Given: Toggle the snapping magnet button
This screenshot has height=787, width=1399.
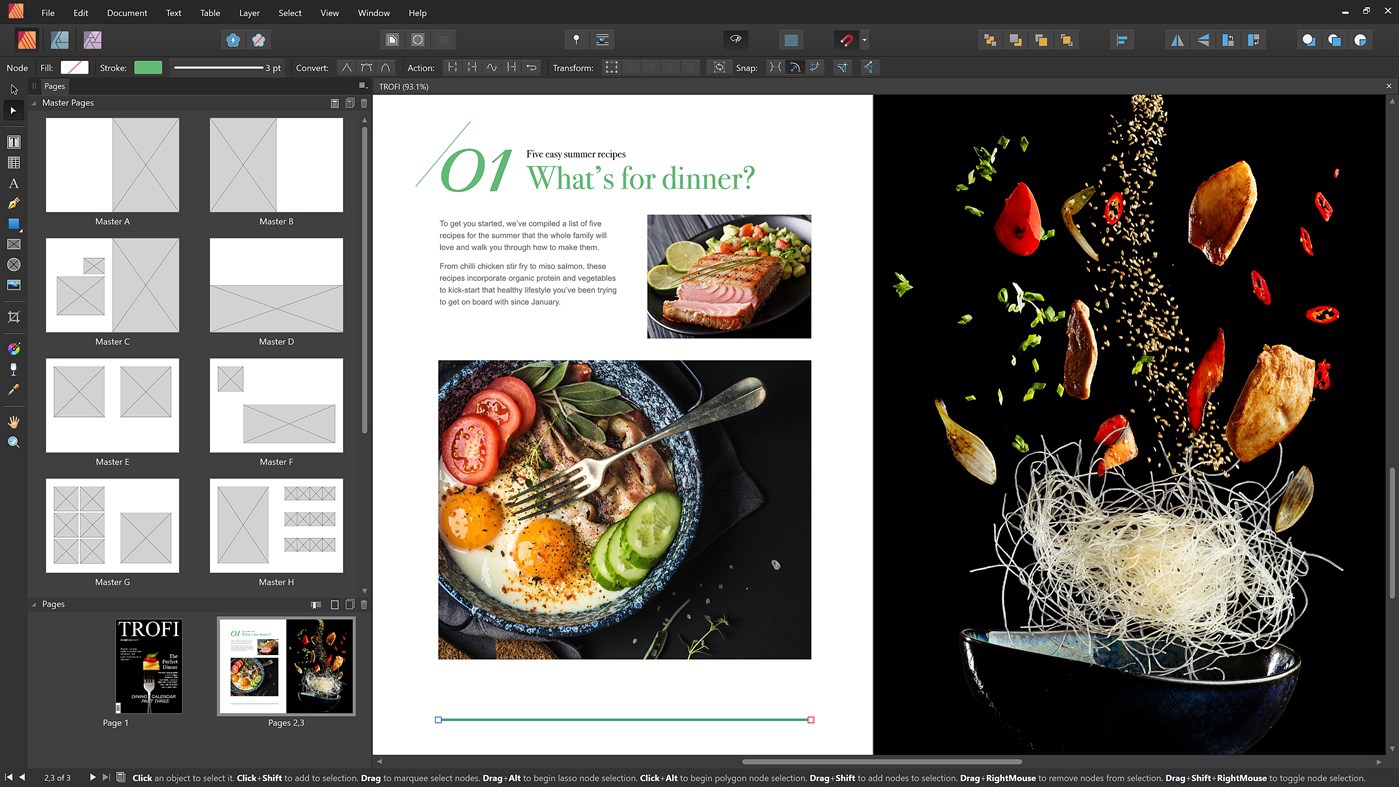Looking at the screenshot, I should click(x=846, y=40).
